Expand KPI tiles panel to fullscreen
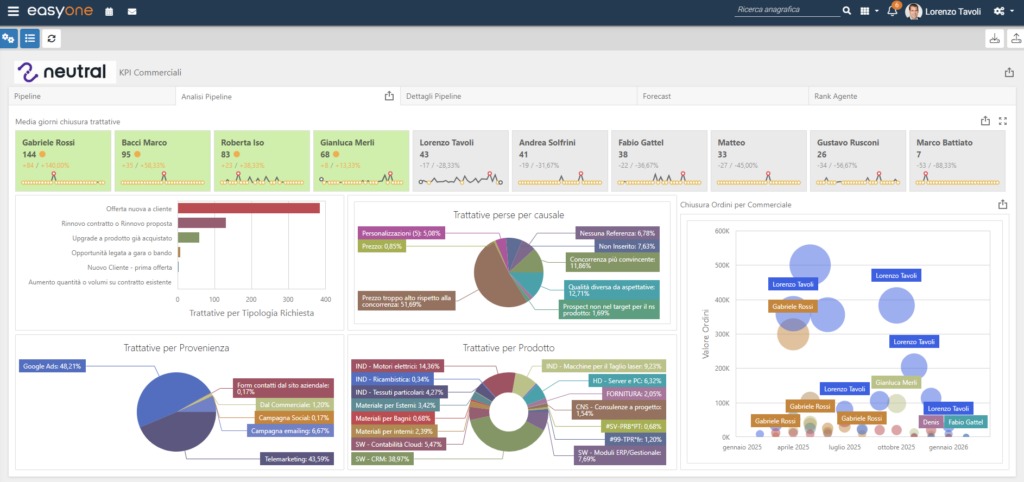1024x482 pixels. tap(1003, 121)
